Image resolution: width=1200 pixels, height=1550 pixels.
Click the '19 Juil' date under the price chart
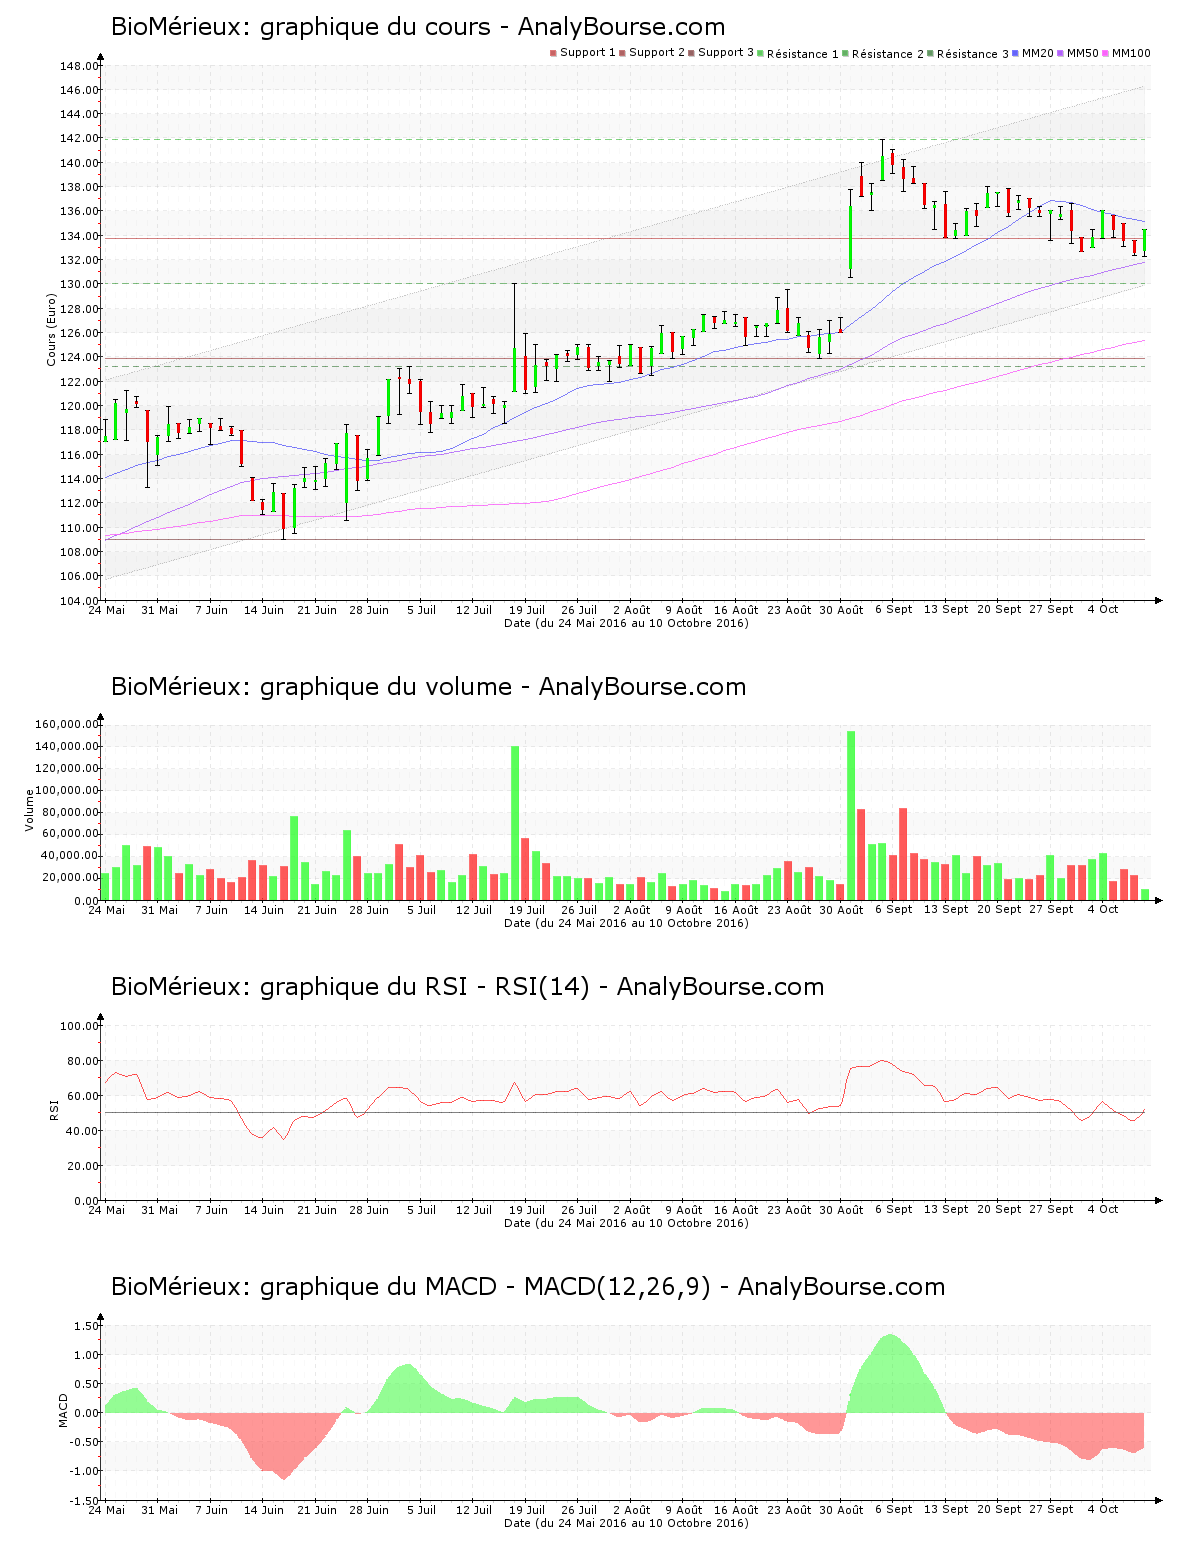pyautogui.click(x=527, y=610)
